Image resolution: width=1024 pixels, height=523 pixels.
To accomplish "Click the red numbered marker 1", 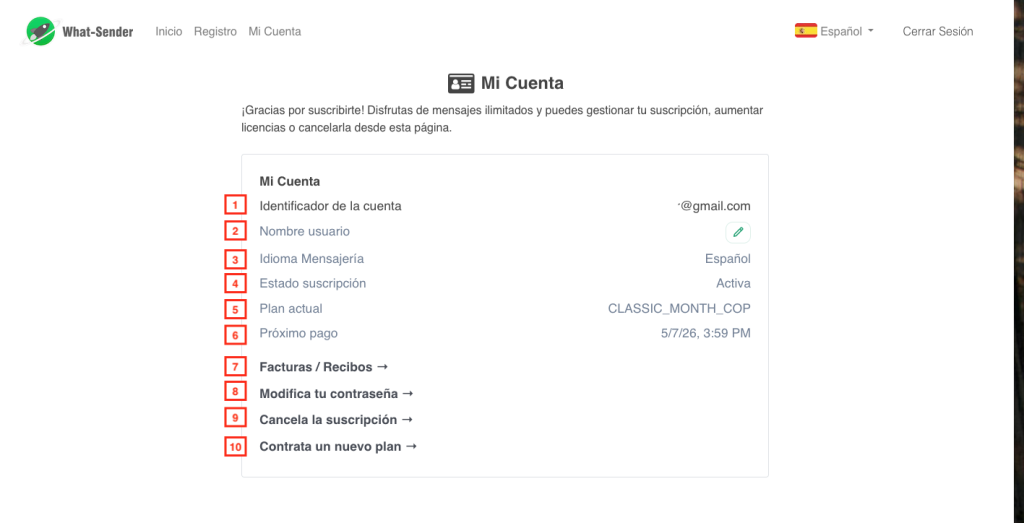I will [x=234, y=205].
